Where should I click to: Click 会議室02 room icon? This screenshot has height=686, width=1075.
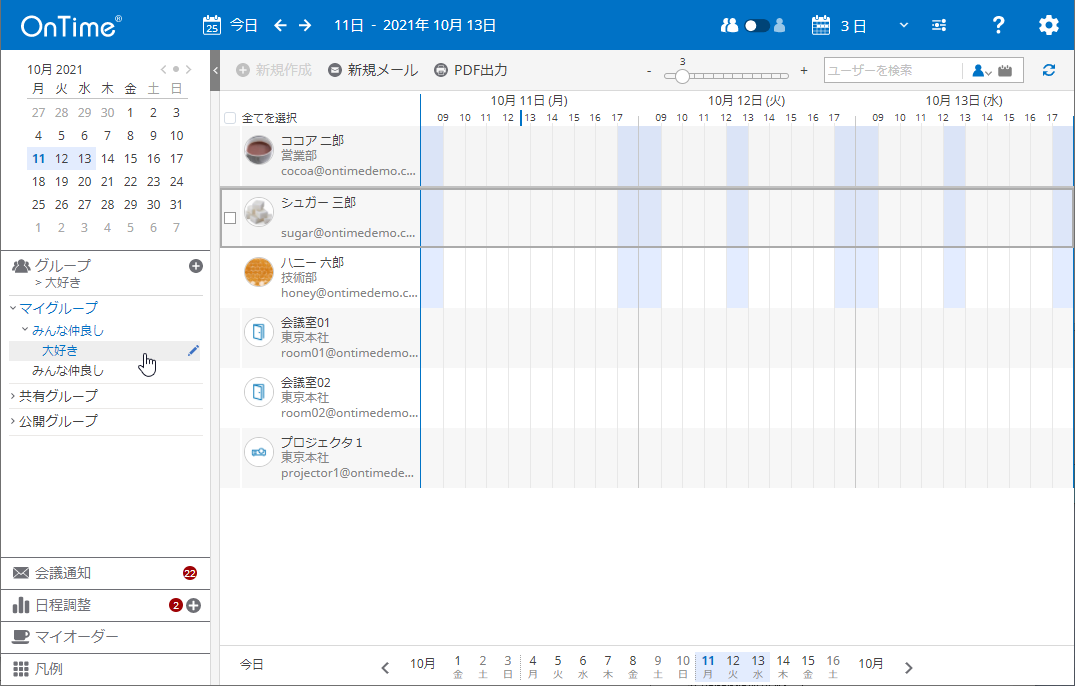pos(259,392)
